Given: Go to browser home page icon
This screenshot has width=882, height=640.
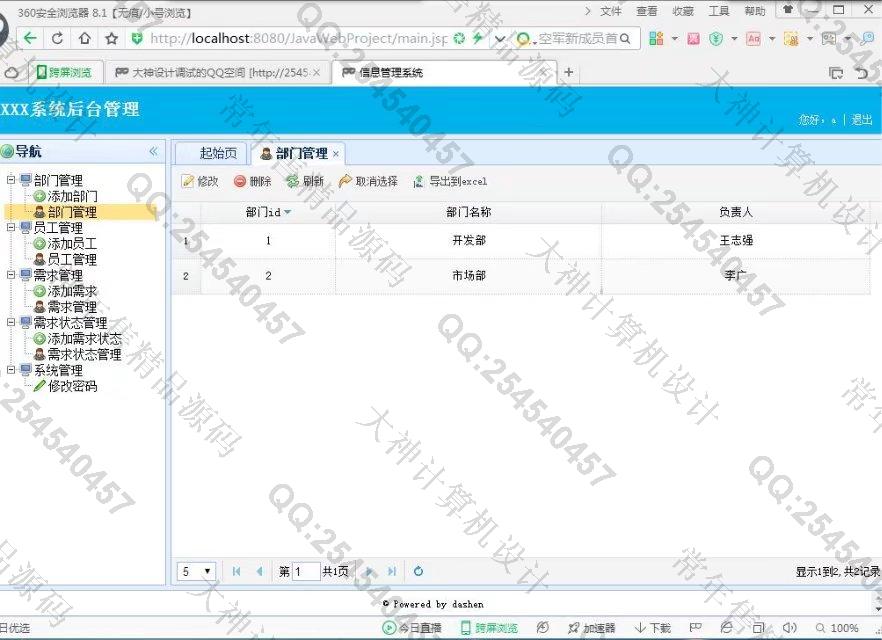Looking at the screenshot, I should click(84, 38).
